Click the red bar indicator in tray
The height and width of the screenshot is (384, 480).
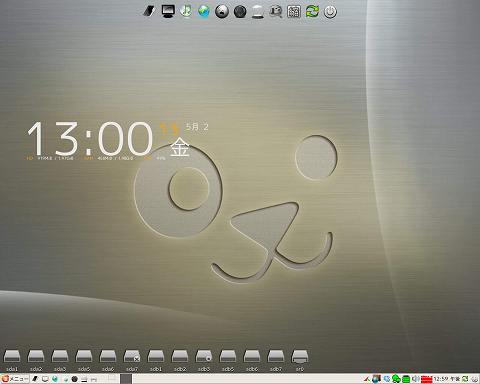[x=427, y=379]
